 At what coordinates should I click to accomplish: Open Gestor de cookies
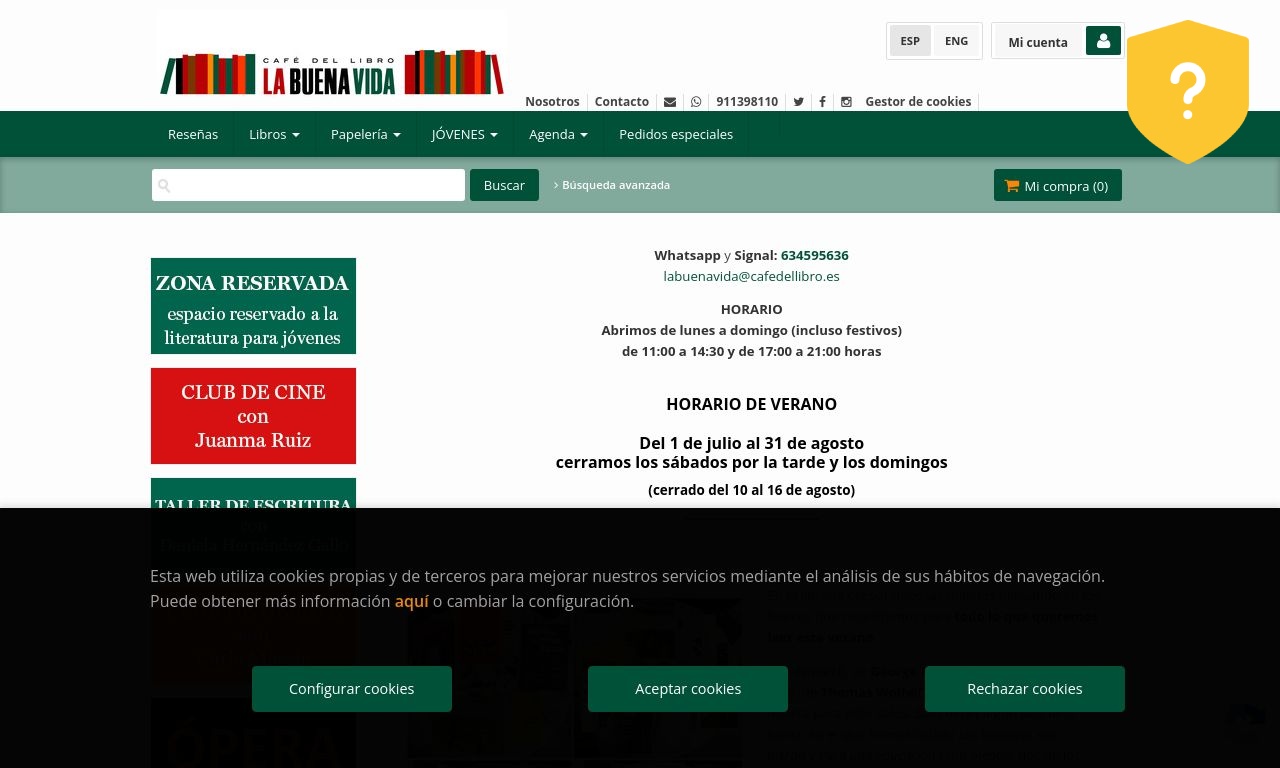click(x=918, y=101)
